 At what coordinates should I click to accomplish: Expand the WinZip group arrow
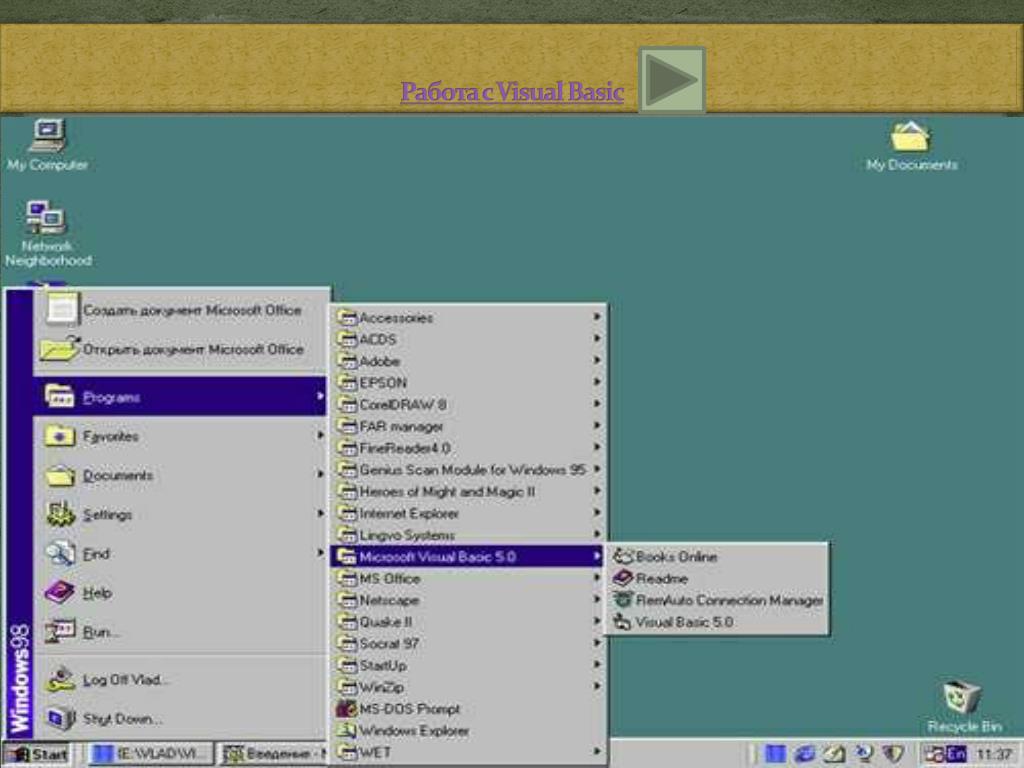click(x=597, y=686)
